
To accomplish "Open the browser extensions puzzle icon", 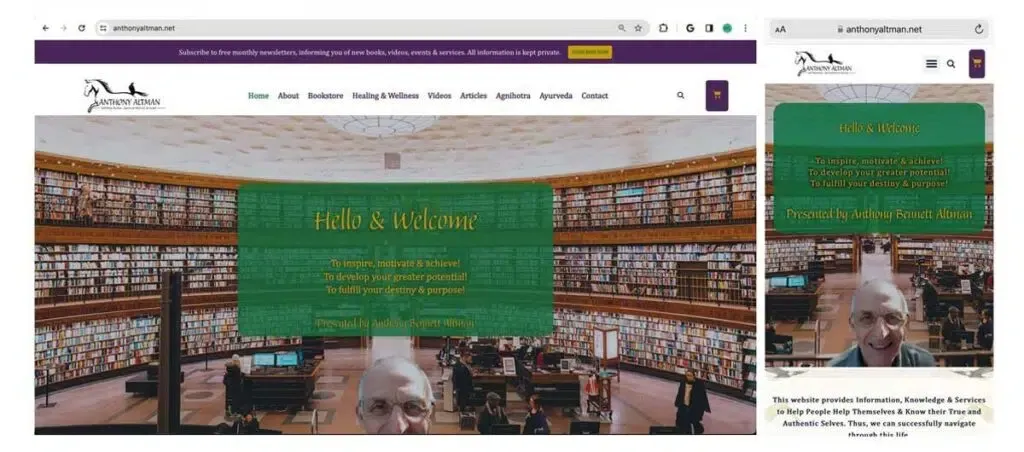I will coord(664,28).
